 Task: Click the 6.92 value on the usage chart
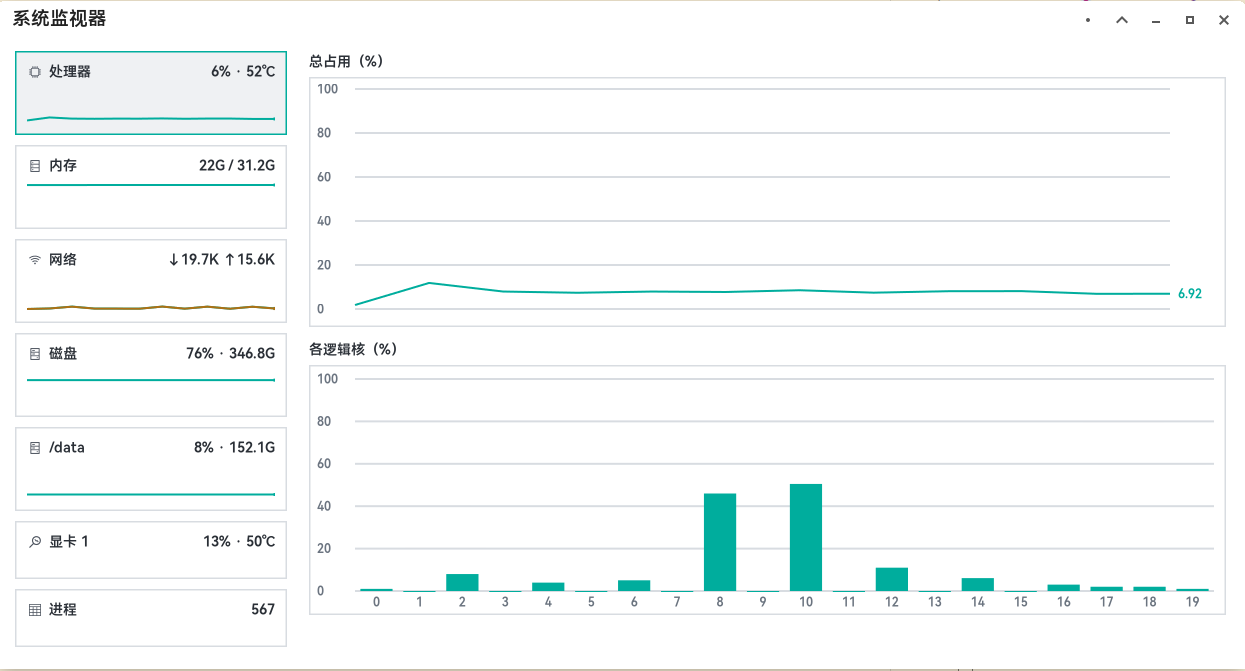point(1190,294)
